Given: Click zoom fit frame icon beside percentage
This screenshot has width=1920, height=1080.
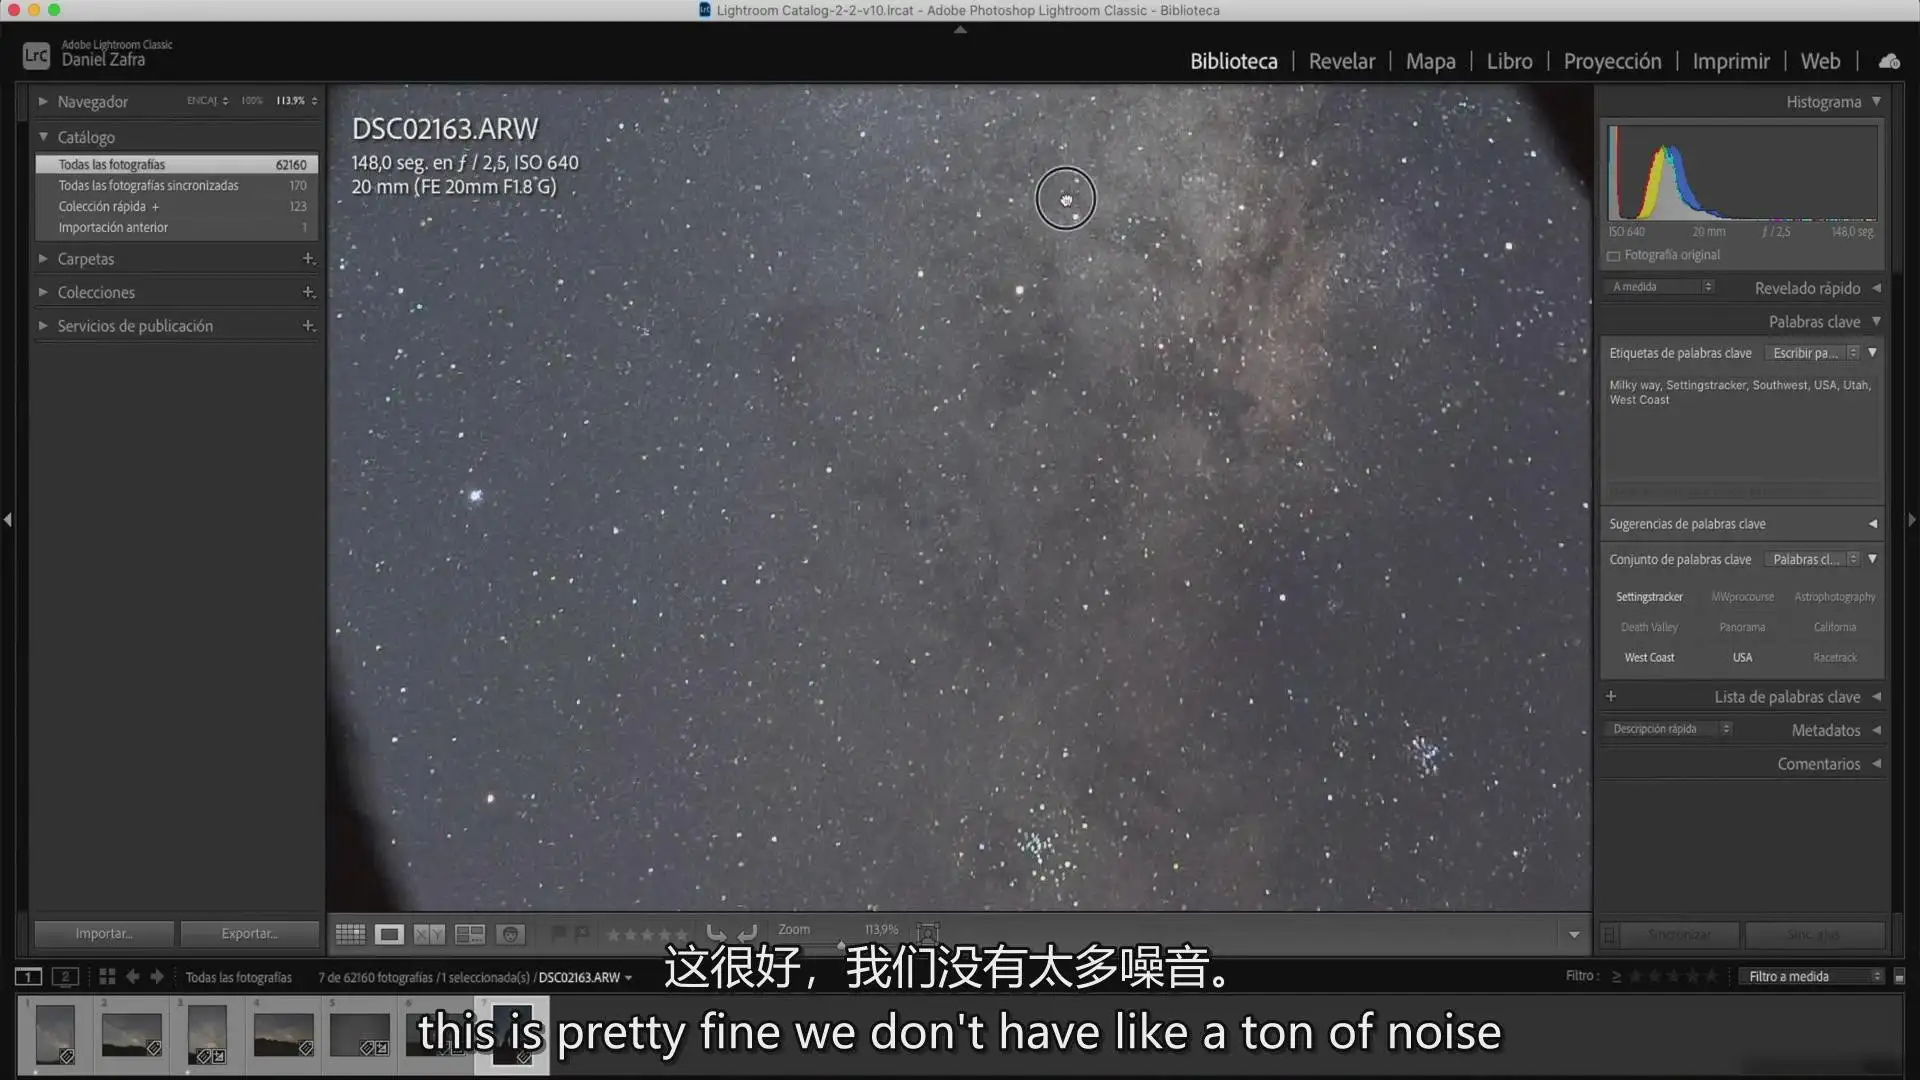Looking at the screenshot, I should click(928, 933).
